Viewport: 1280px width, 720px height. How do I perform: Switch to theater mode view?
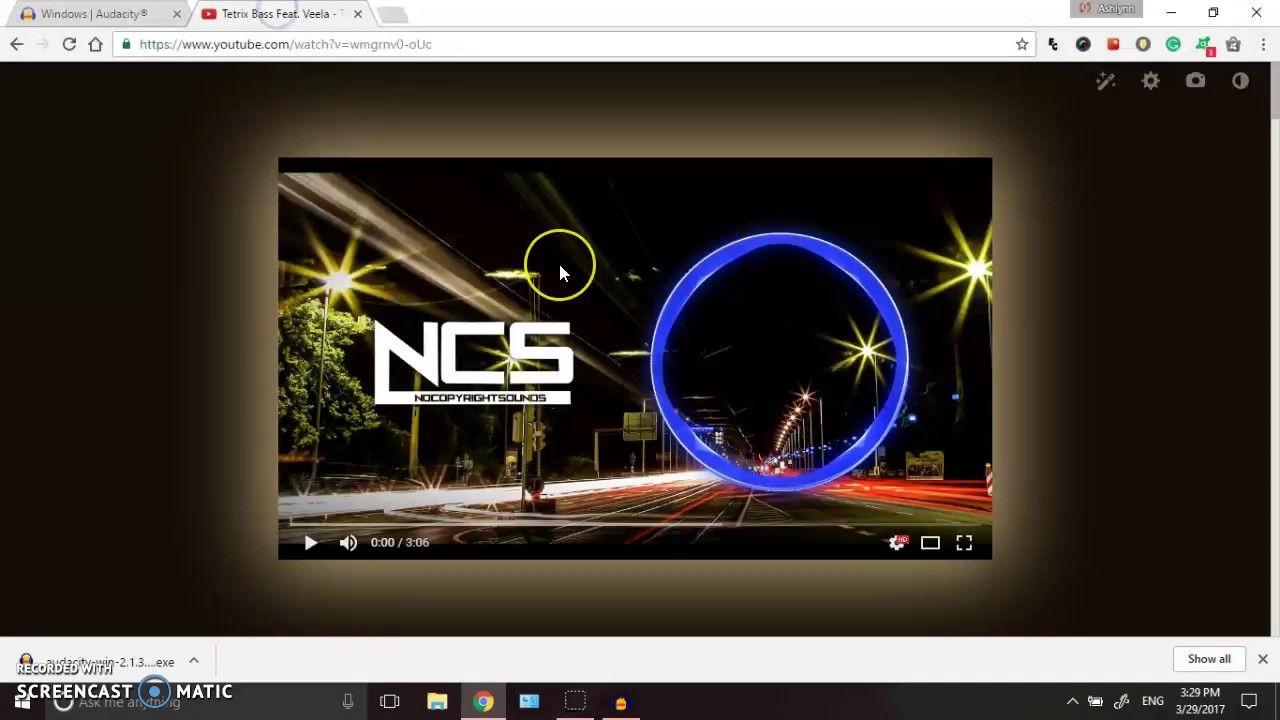click(x=930, y=542)
